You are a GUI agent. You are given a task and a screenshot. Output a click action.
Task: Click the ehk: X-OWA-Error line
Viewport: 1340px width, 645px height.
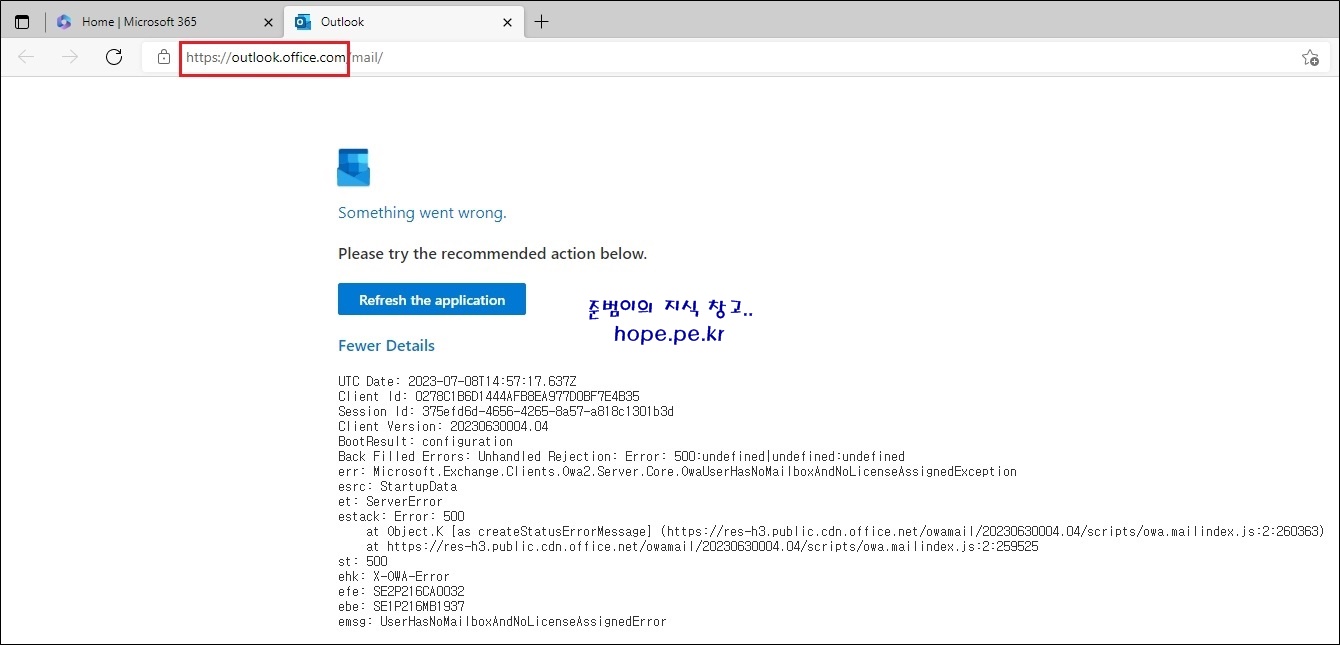tap(394, 576)
